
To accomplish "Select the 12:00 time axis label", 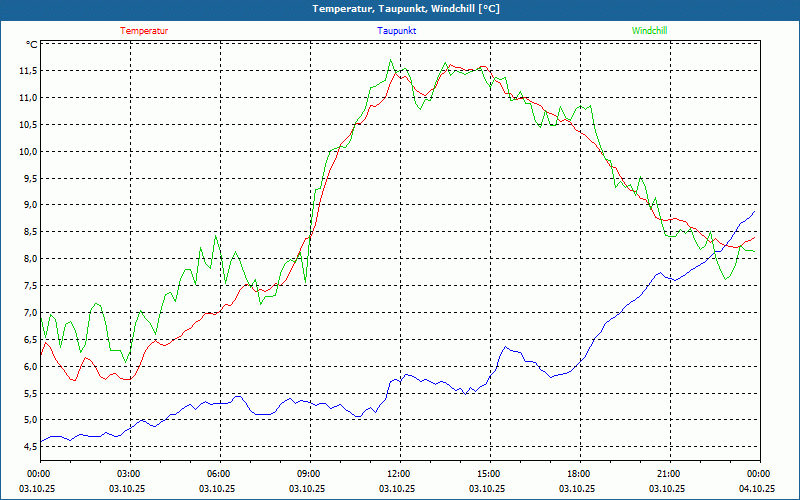I will click(398, 473).
